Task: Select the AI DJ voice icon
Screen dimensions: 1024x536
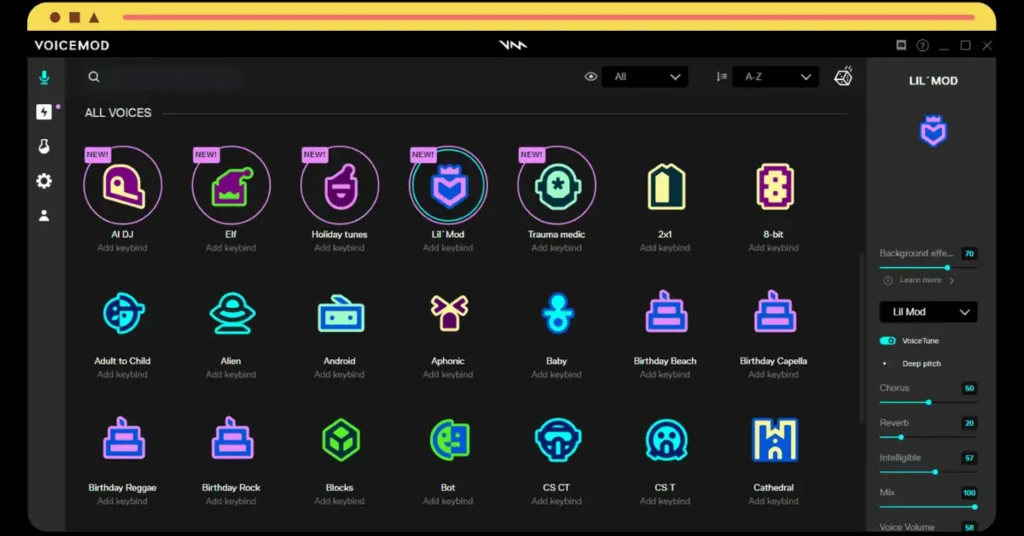Action: (x=123, y=185)
